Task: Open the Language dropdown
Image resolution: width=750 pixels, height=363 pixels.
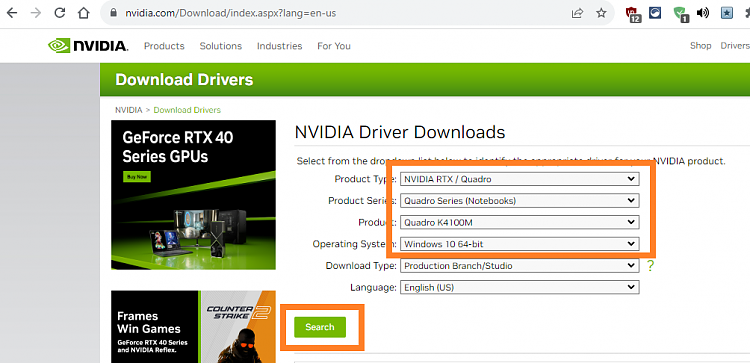Action: [519, 287]
